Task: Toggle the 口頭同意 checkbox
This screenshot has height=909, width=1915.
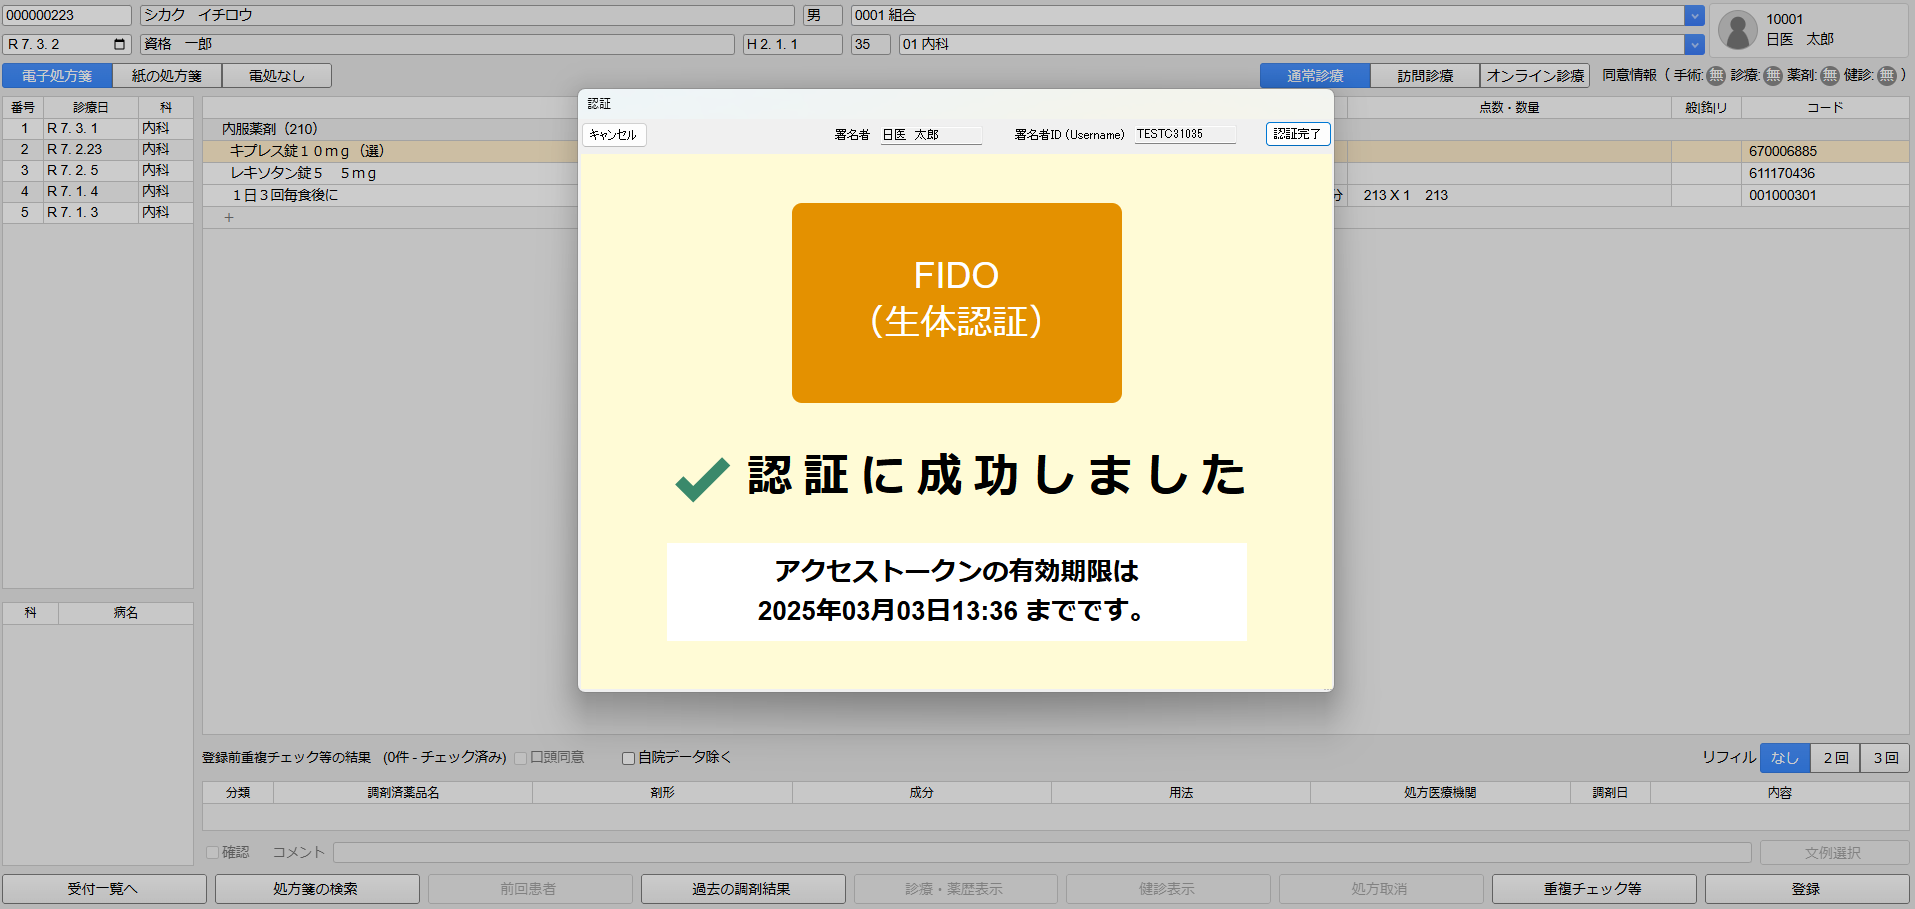Action: [x=520, y=758]
